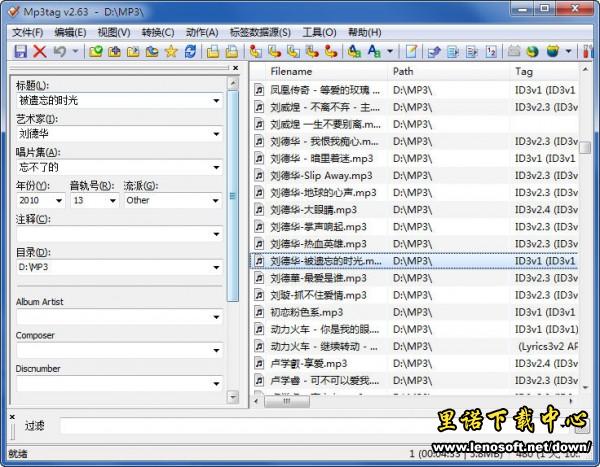This screenshot has width=600, height=467.
Task: Expand the Composer dropdown
Action: (x=216, y=350)
